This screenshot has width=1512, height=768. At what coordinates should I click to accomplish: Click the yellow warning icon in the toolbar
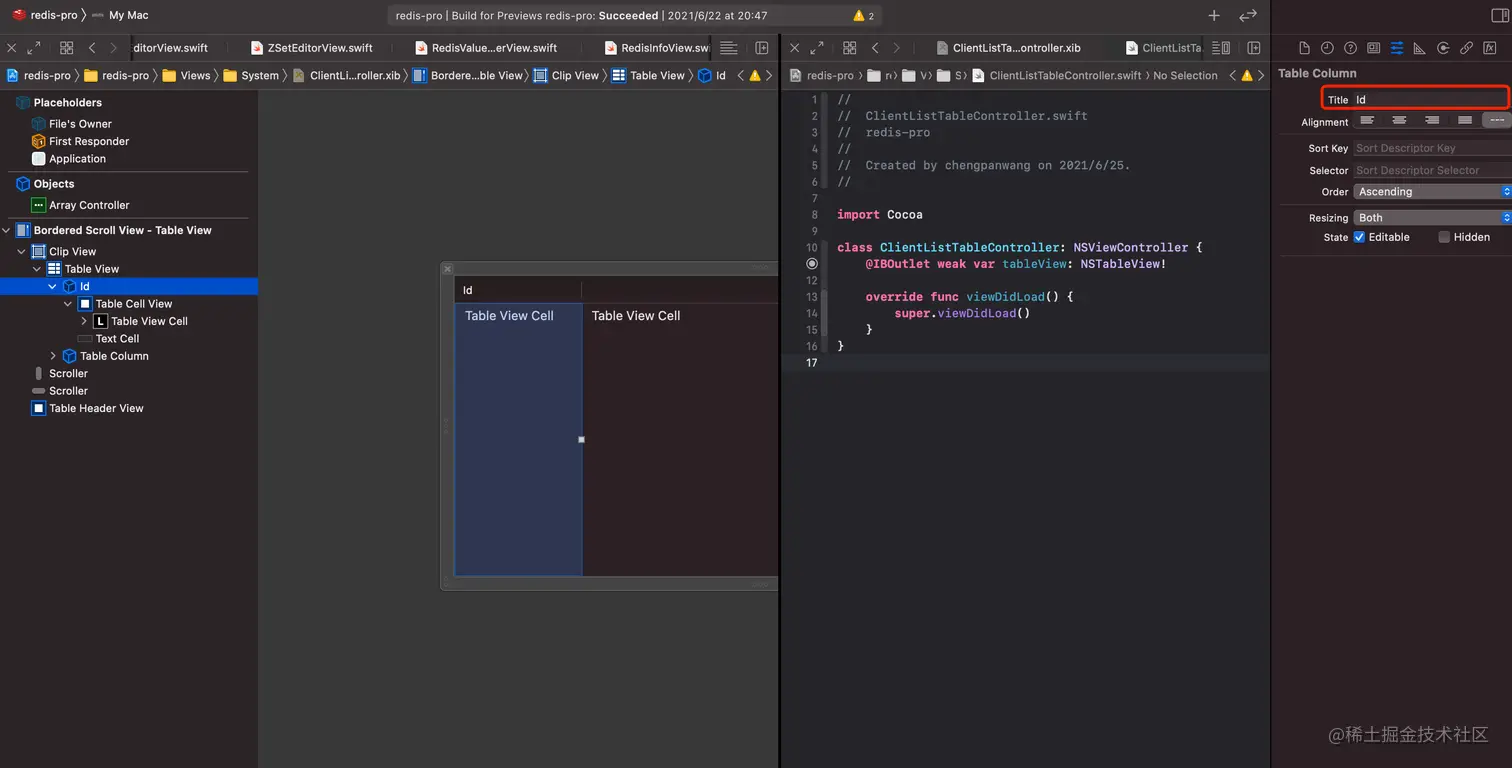click(859, 16)
